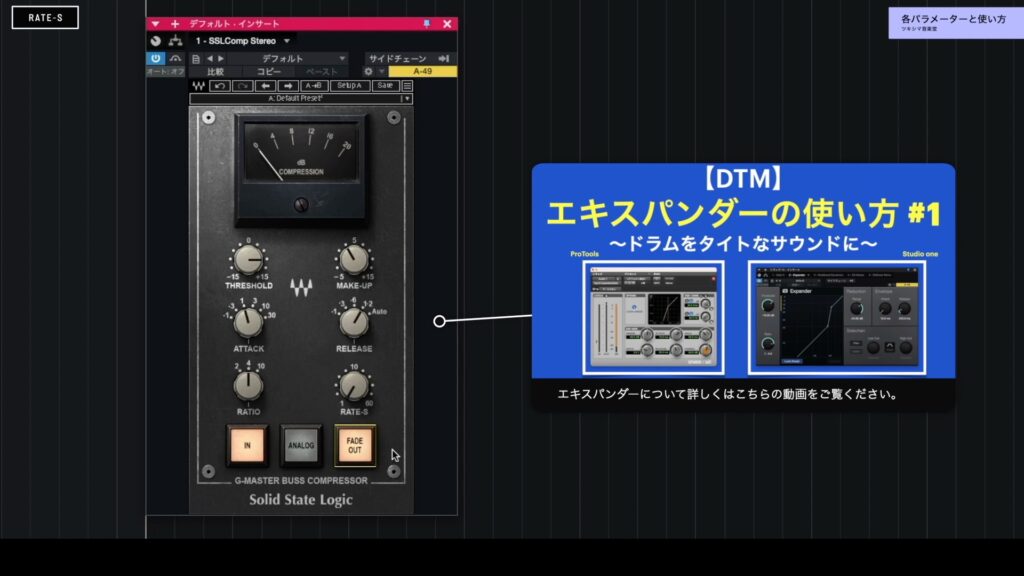Click the automation curve icon beside the power button
The height and width of the screenshot is (576, 1024).
[175, 58]
